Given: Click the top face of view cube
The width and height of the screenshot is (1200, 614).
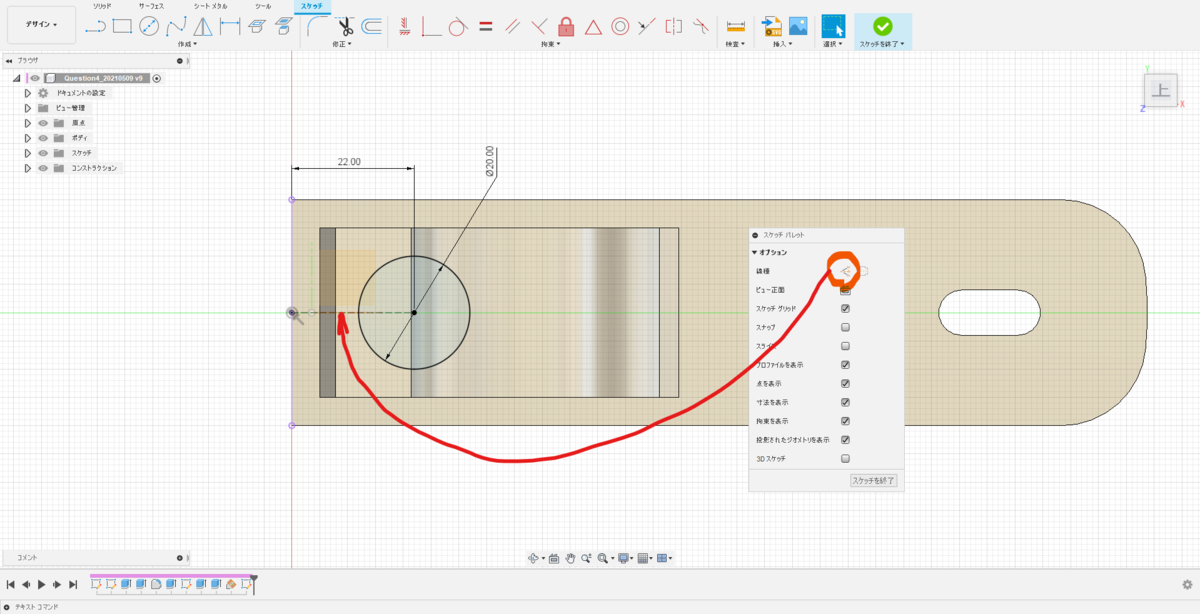Looking at the screenshot, I should [x=1160, y=92].
